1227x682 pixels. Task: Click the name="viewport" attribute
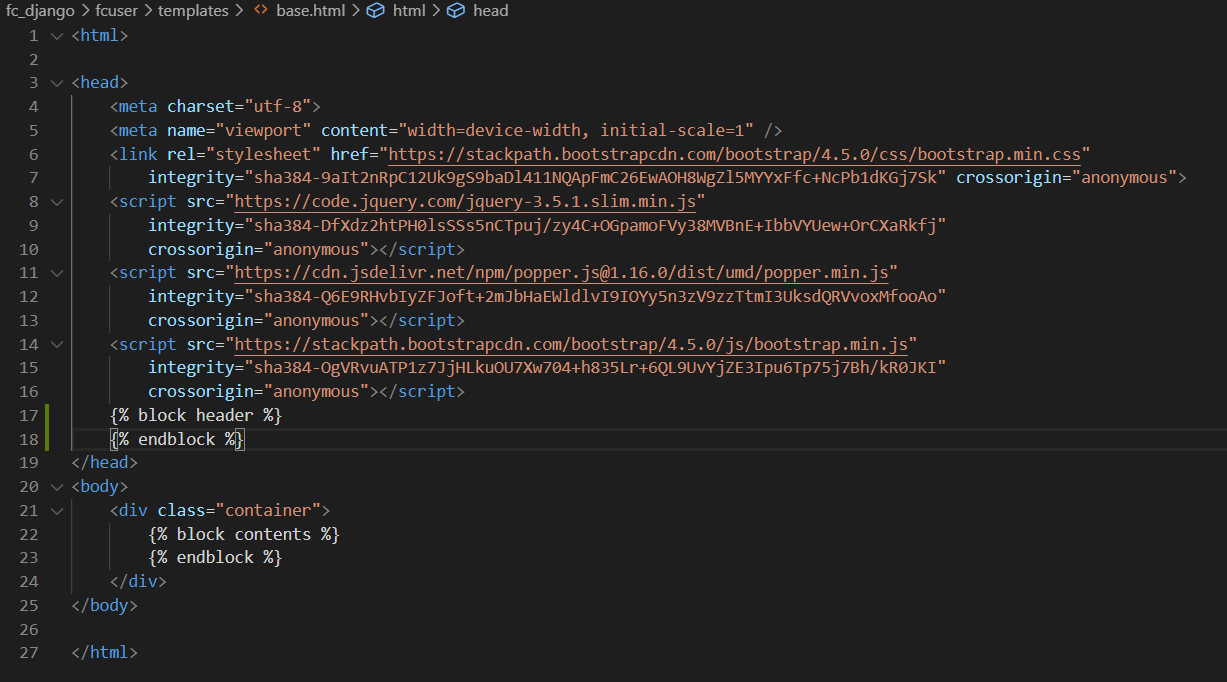coord(239,130)
